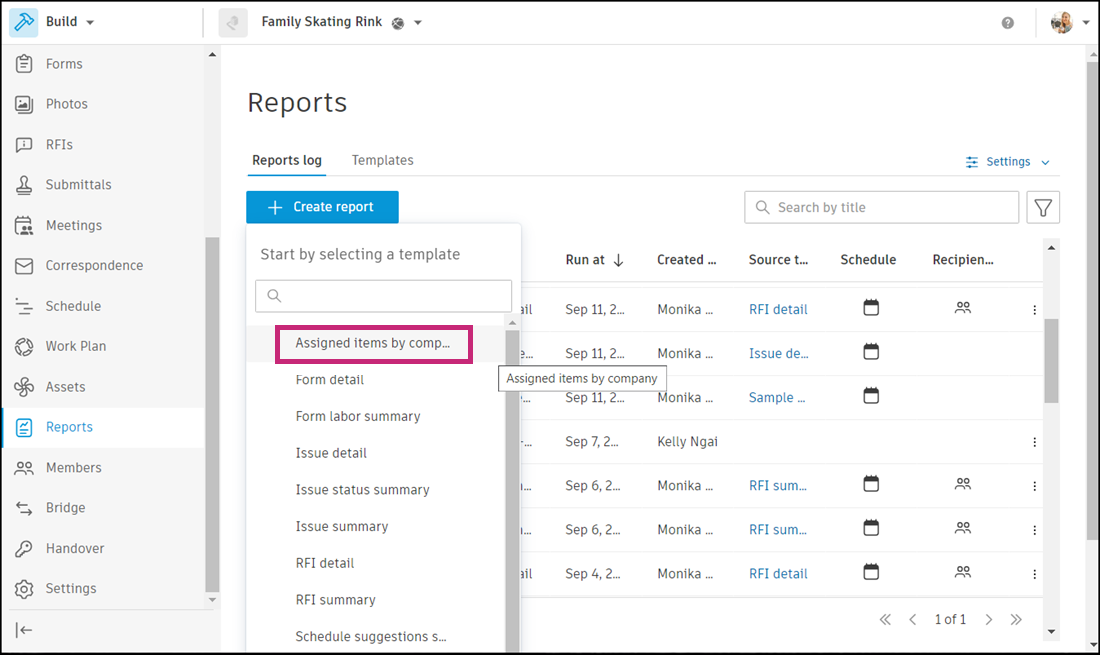Open the Photos module
The image size is (1100, 655).
tap(66, 104)
